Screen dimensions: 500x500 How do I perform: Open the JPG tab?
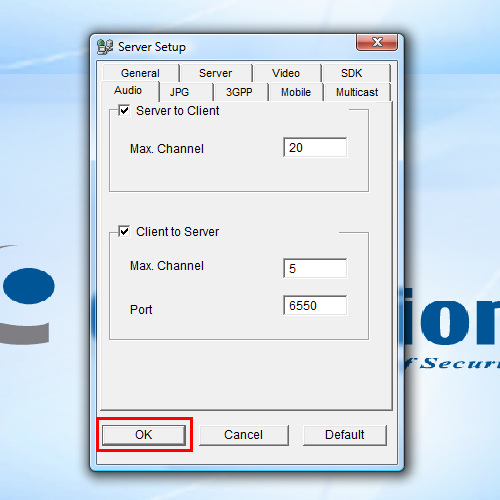point(180,92)
